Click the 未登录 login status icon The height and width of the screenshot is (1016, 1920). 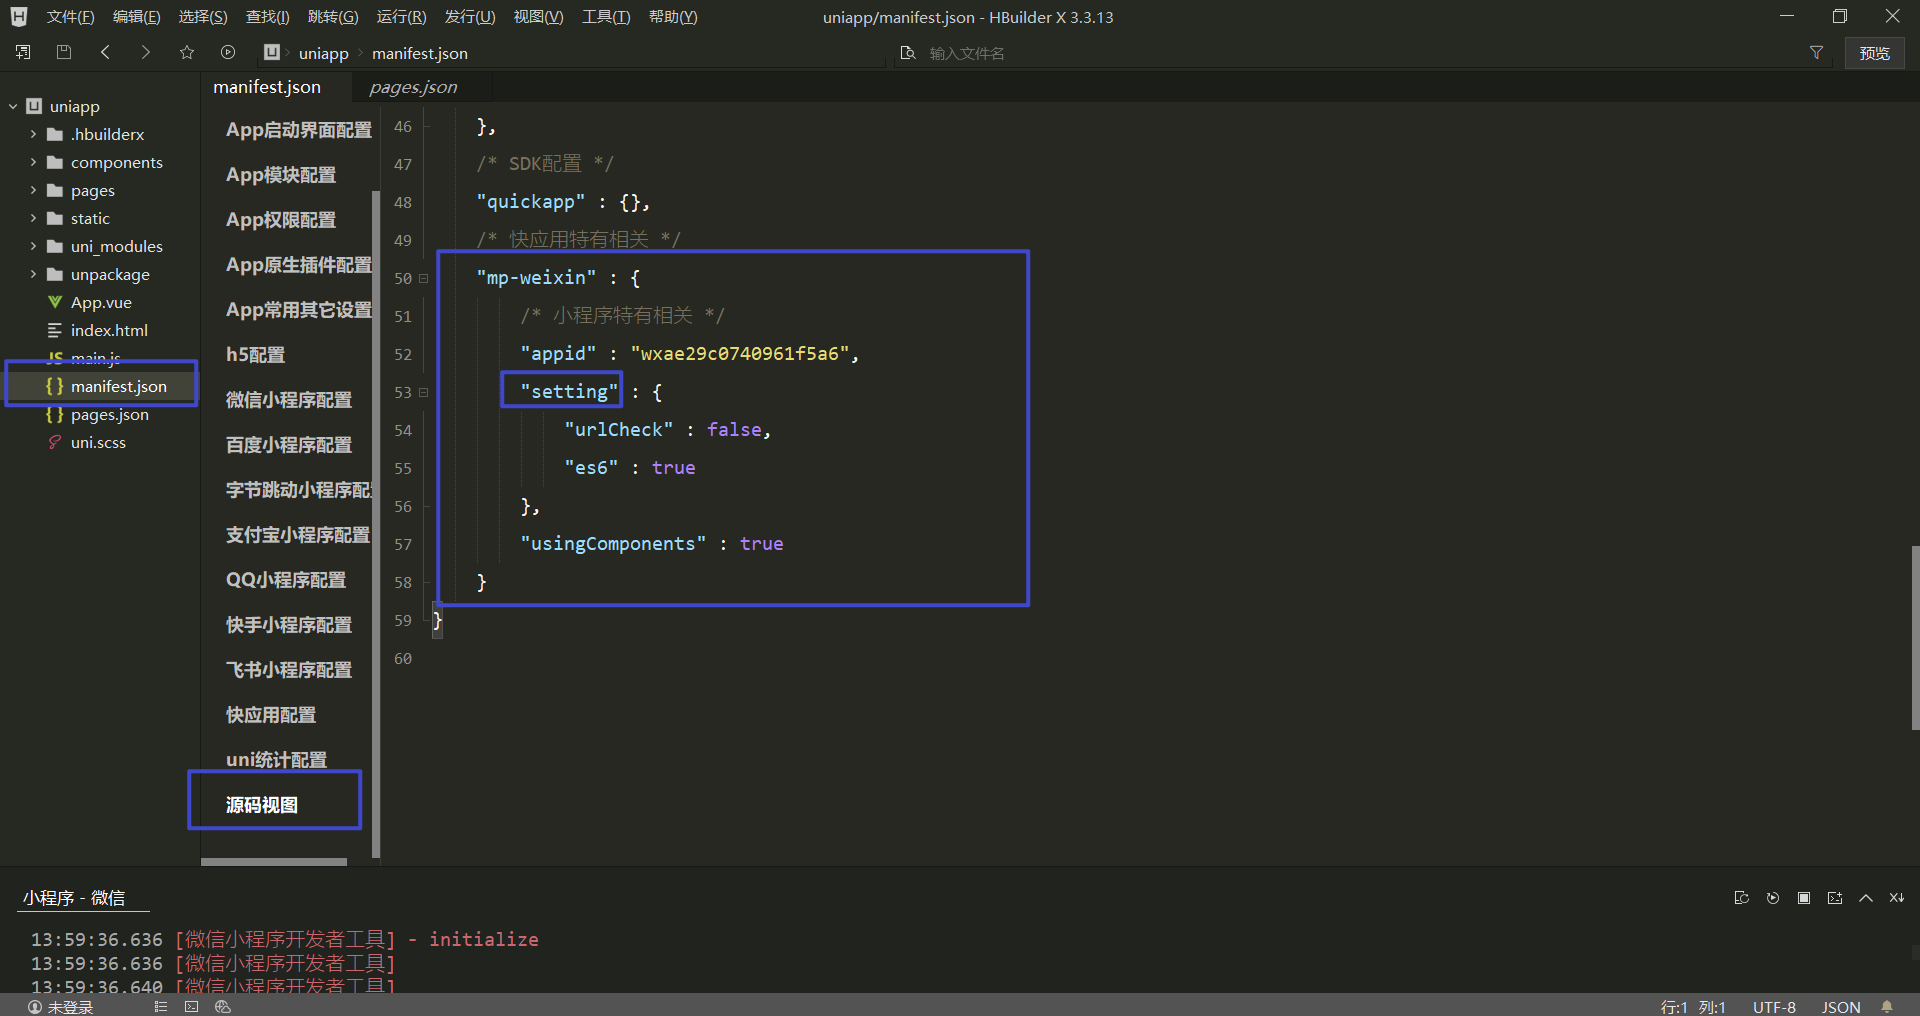35,1007
